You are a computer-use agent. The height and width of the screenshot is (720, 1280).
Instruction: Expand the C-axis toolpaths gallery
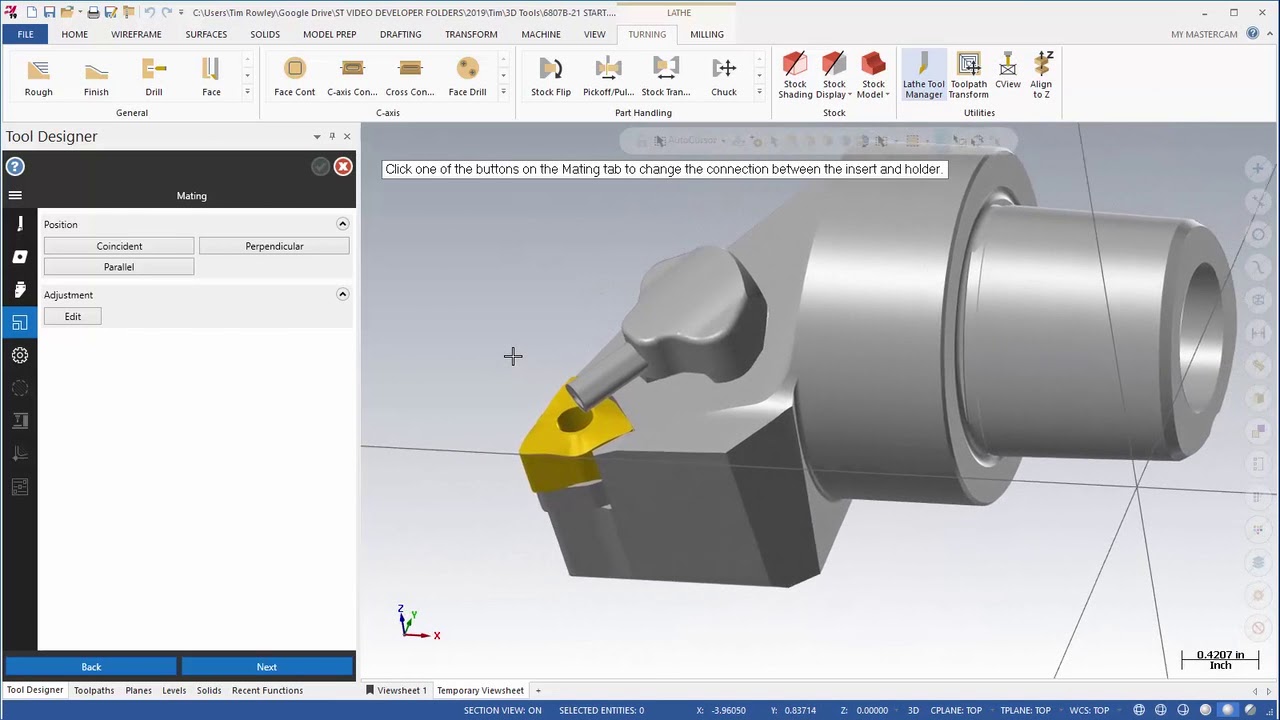click(503, 92)
